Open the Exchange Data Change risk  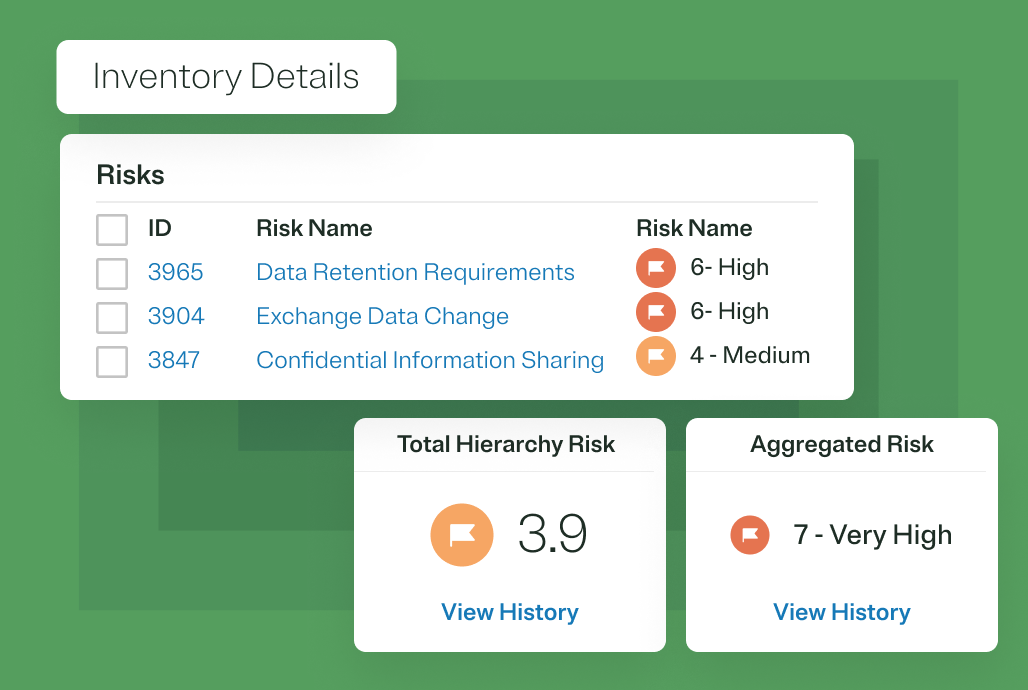[382, 316]
